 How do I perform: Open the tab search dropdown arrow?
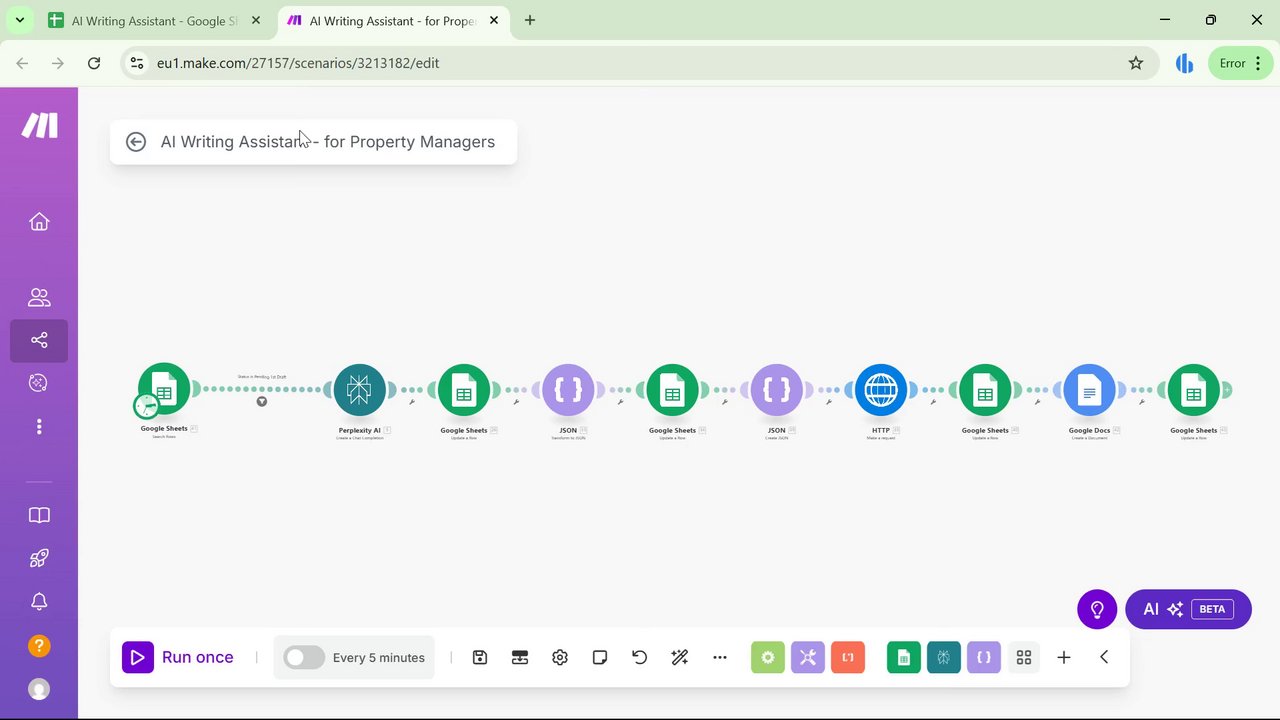[x=19, y=20]
